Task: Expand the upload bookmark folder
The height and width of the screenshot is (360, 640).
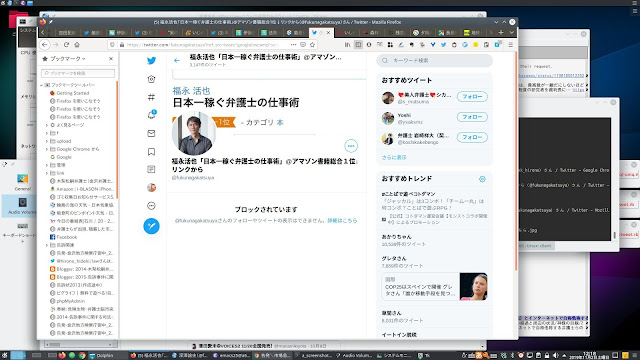Action: coord(47,141)
